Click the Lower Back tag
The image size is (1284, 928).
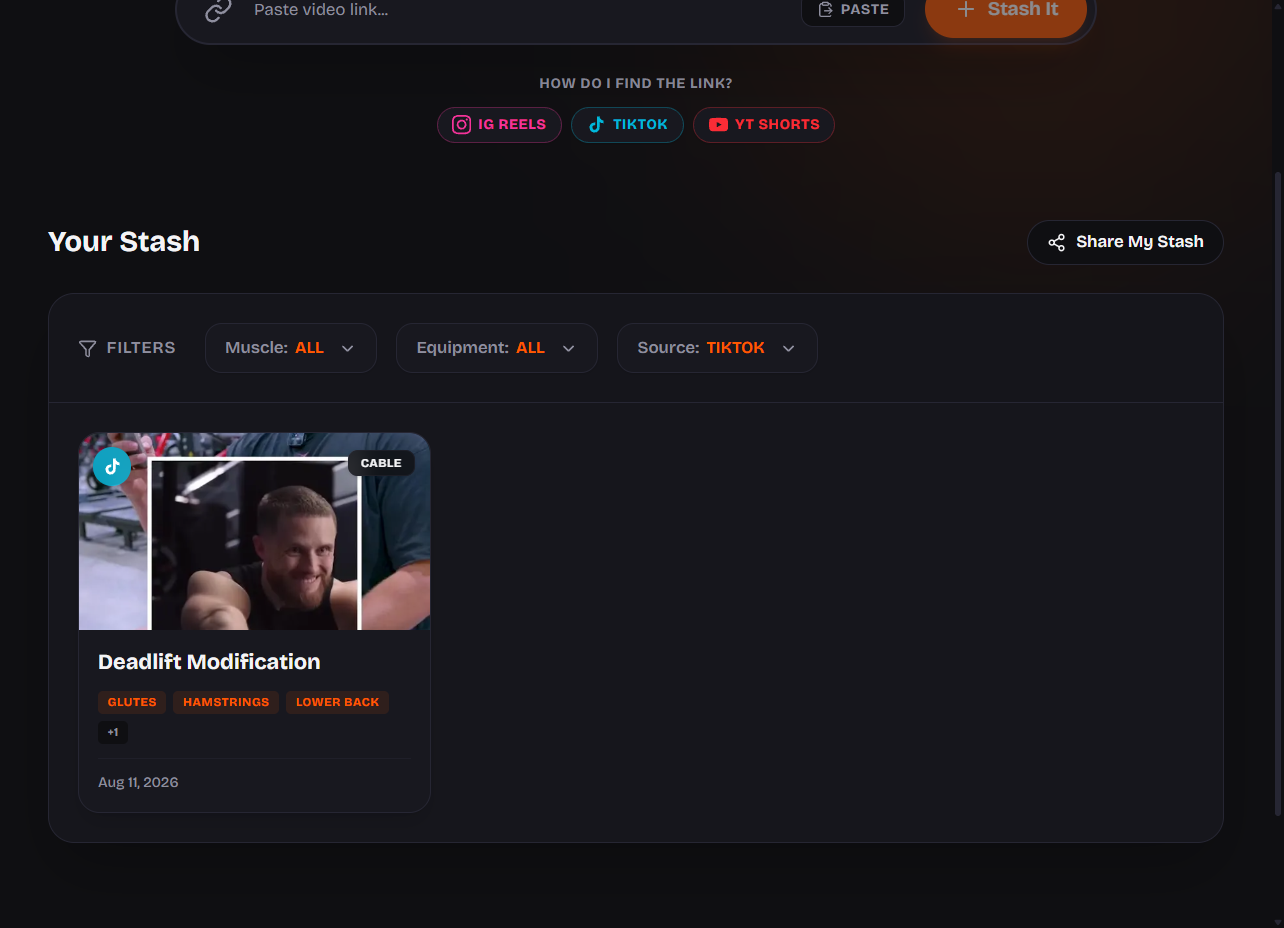click(x=337, y=702)
